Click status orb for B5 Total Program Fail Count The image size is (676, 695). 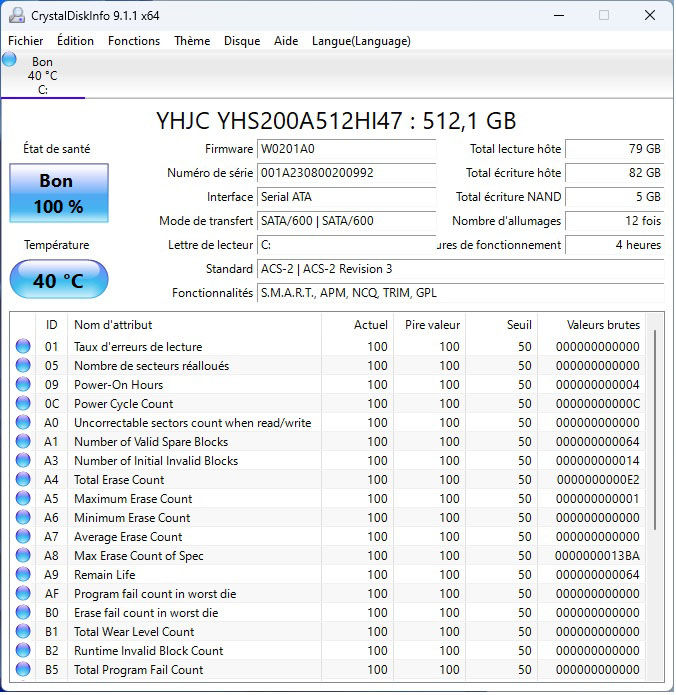(23, 670)
